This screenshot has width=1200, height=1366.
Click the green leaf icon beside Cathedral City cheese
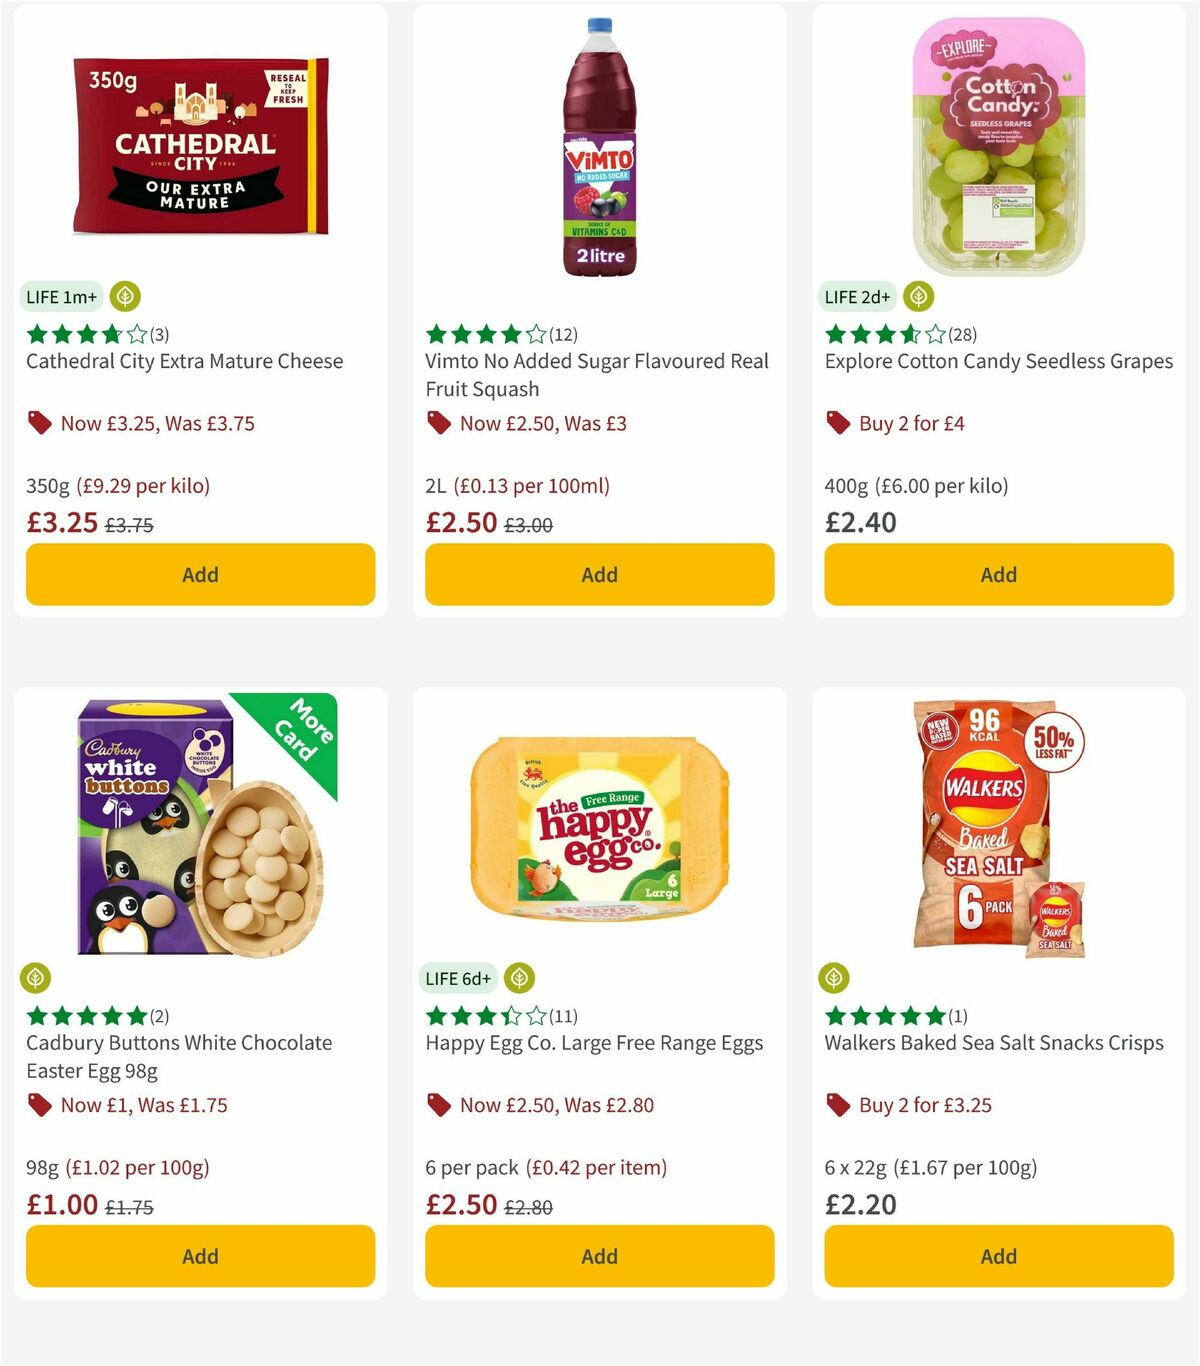(x=124, y=296)
